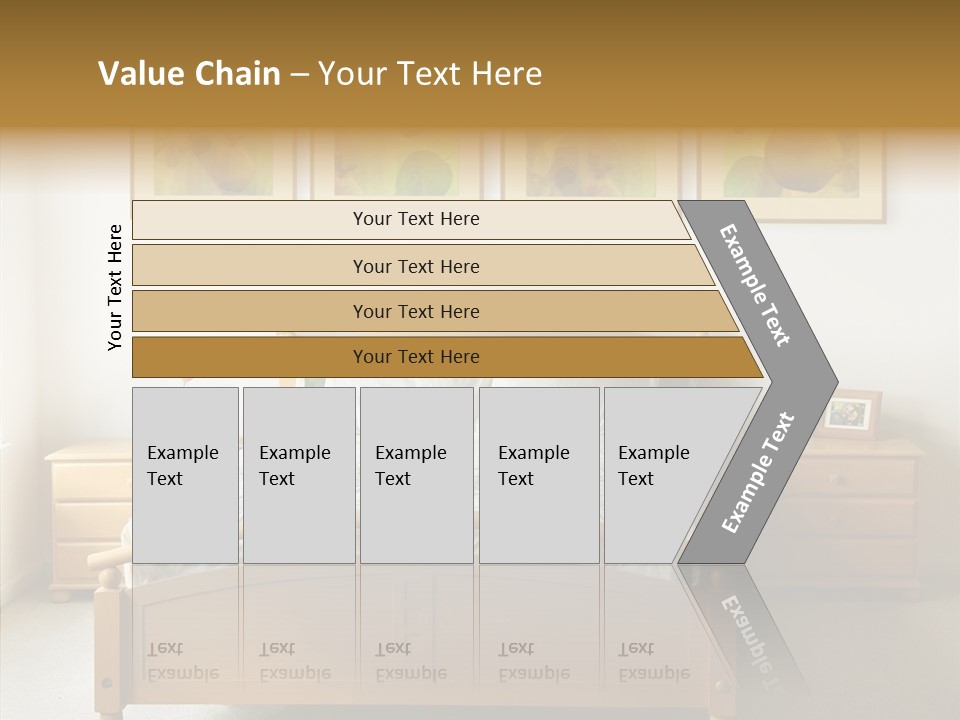Viewport: 960px width, 720px height.
Task: Click the lower chevron arm 'Example Text'
Action: (757, 472)
